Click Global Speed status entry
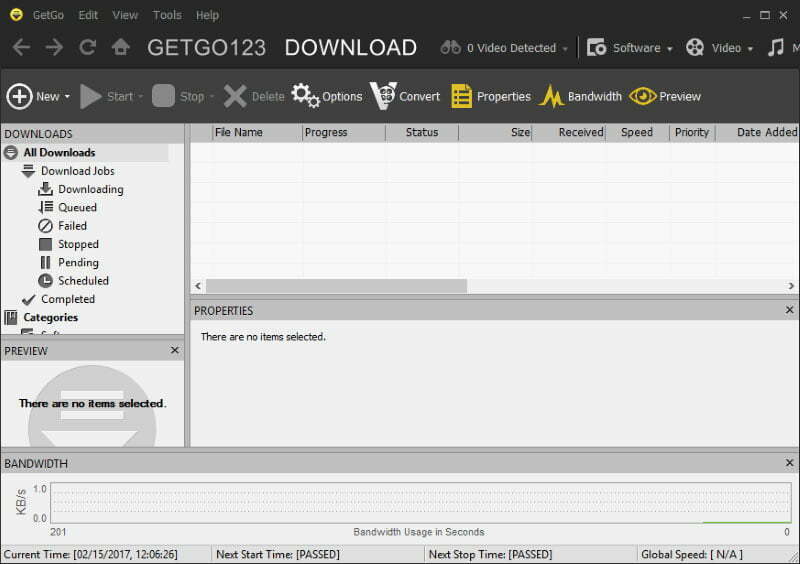Screen dimensions: 800x564 691,554
